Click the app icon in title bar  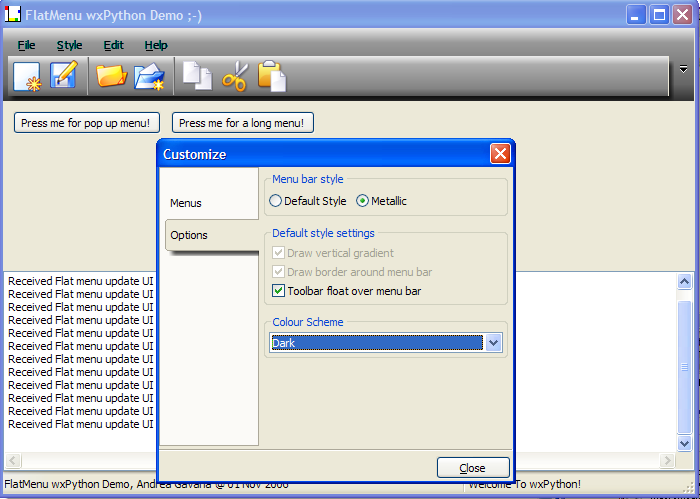click(13, 15)
